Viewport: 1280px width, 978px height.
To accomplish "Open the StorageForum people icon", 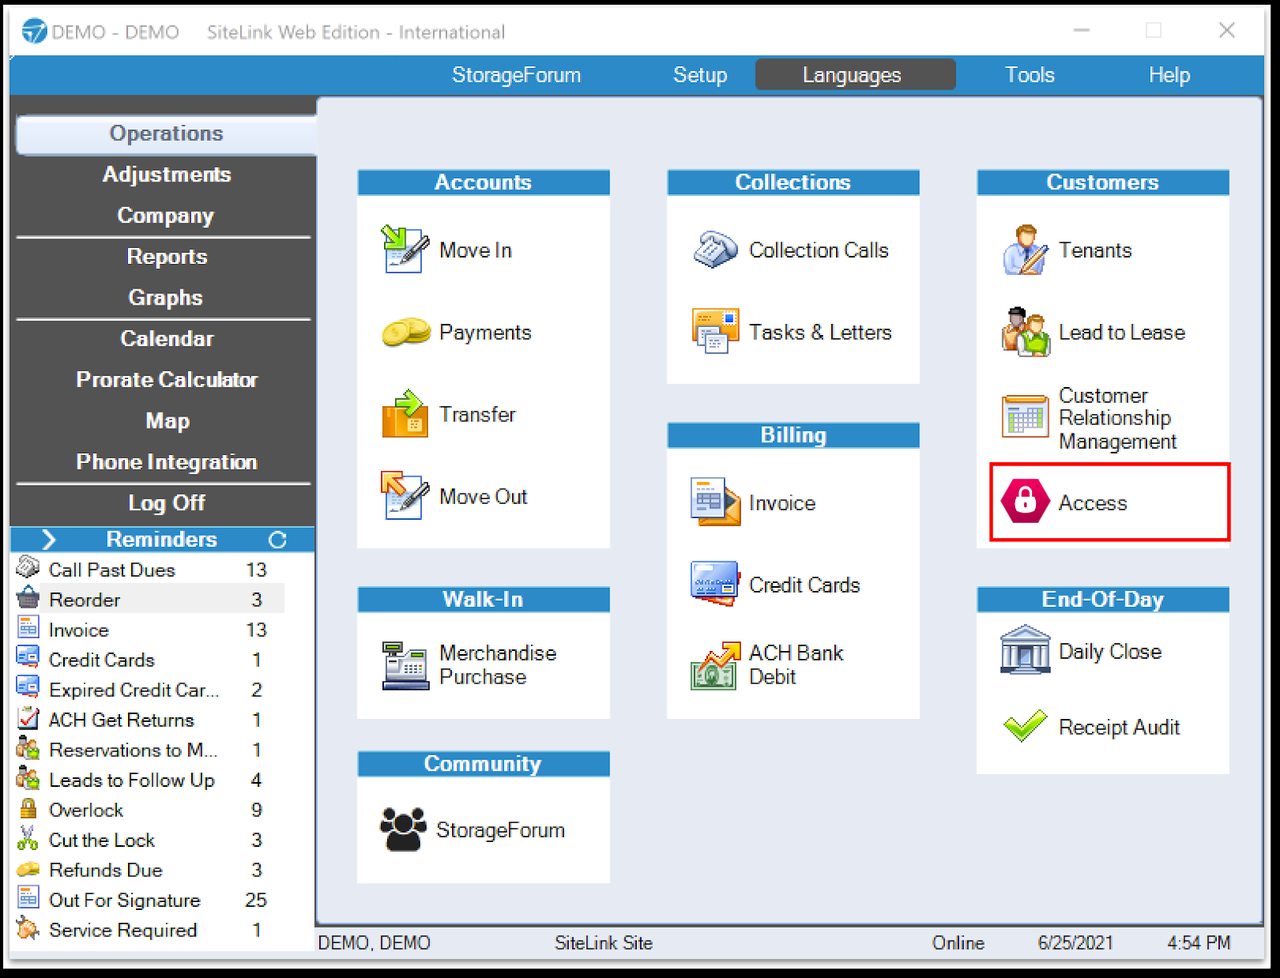I will (x=403, y=829).
